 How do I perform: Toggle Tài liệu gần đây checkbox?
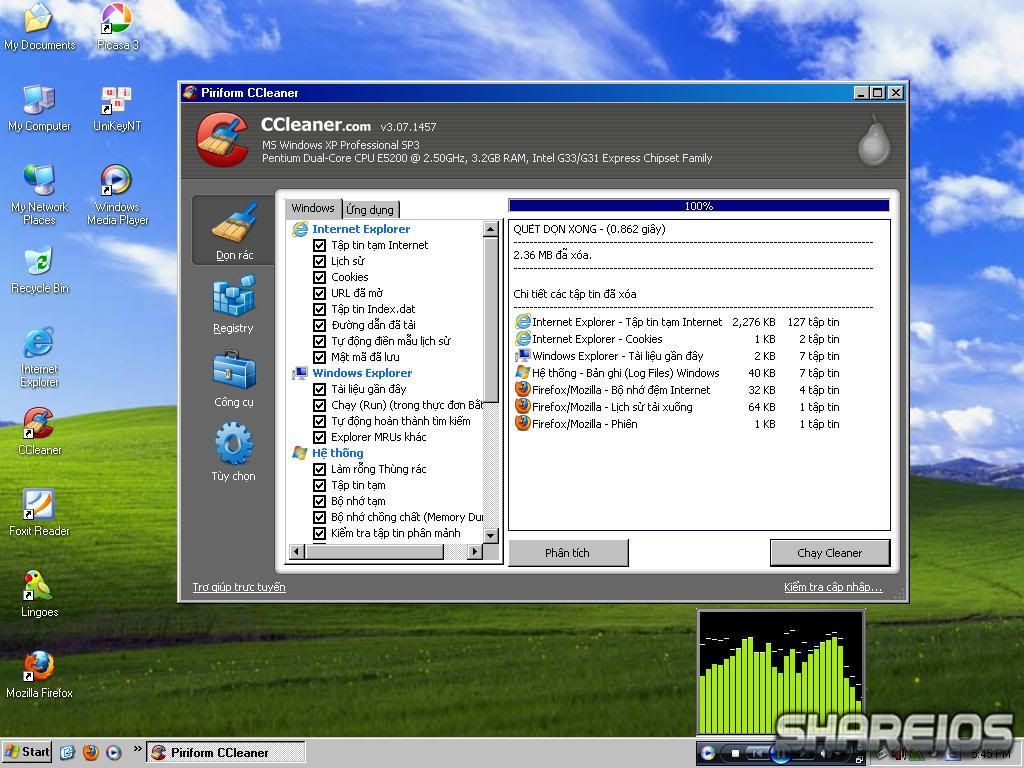pos(319,389)
